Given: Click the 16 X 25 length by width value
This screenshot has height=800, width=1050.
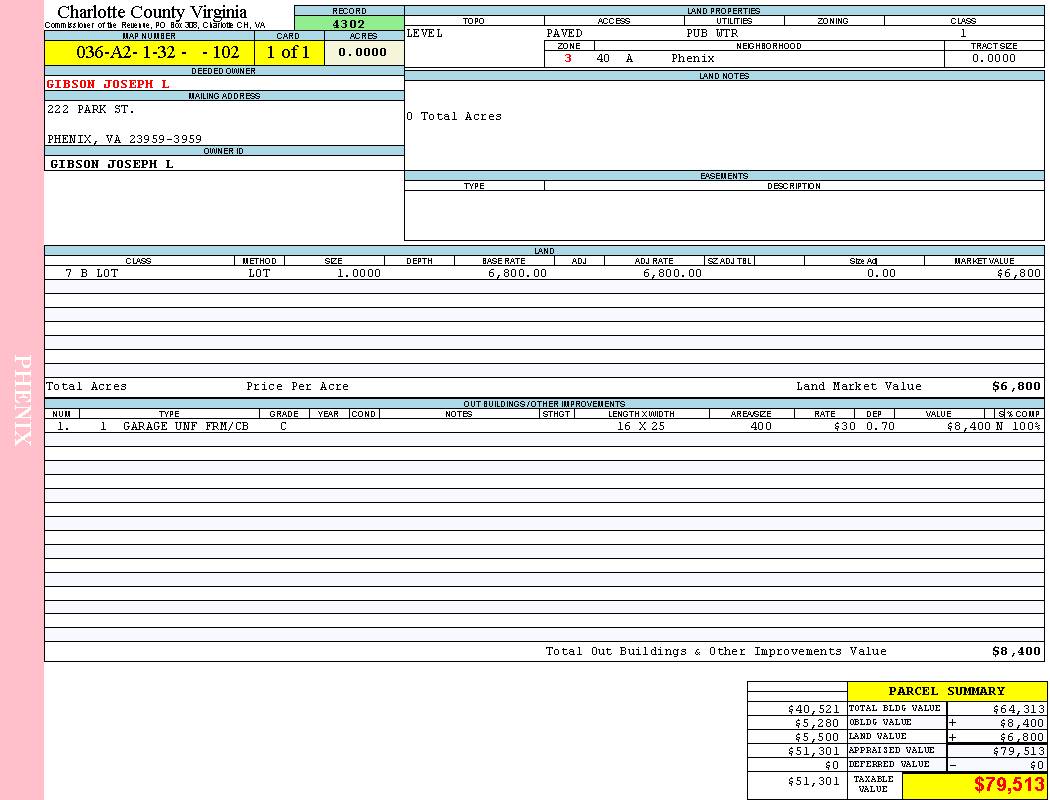Looking at the screenshot, I should tap(641, 426).
